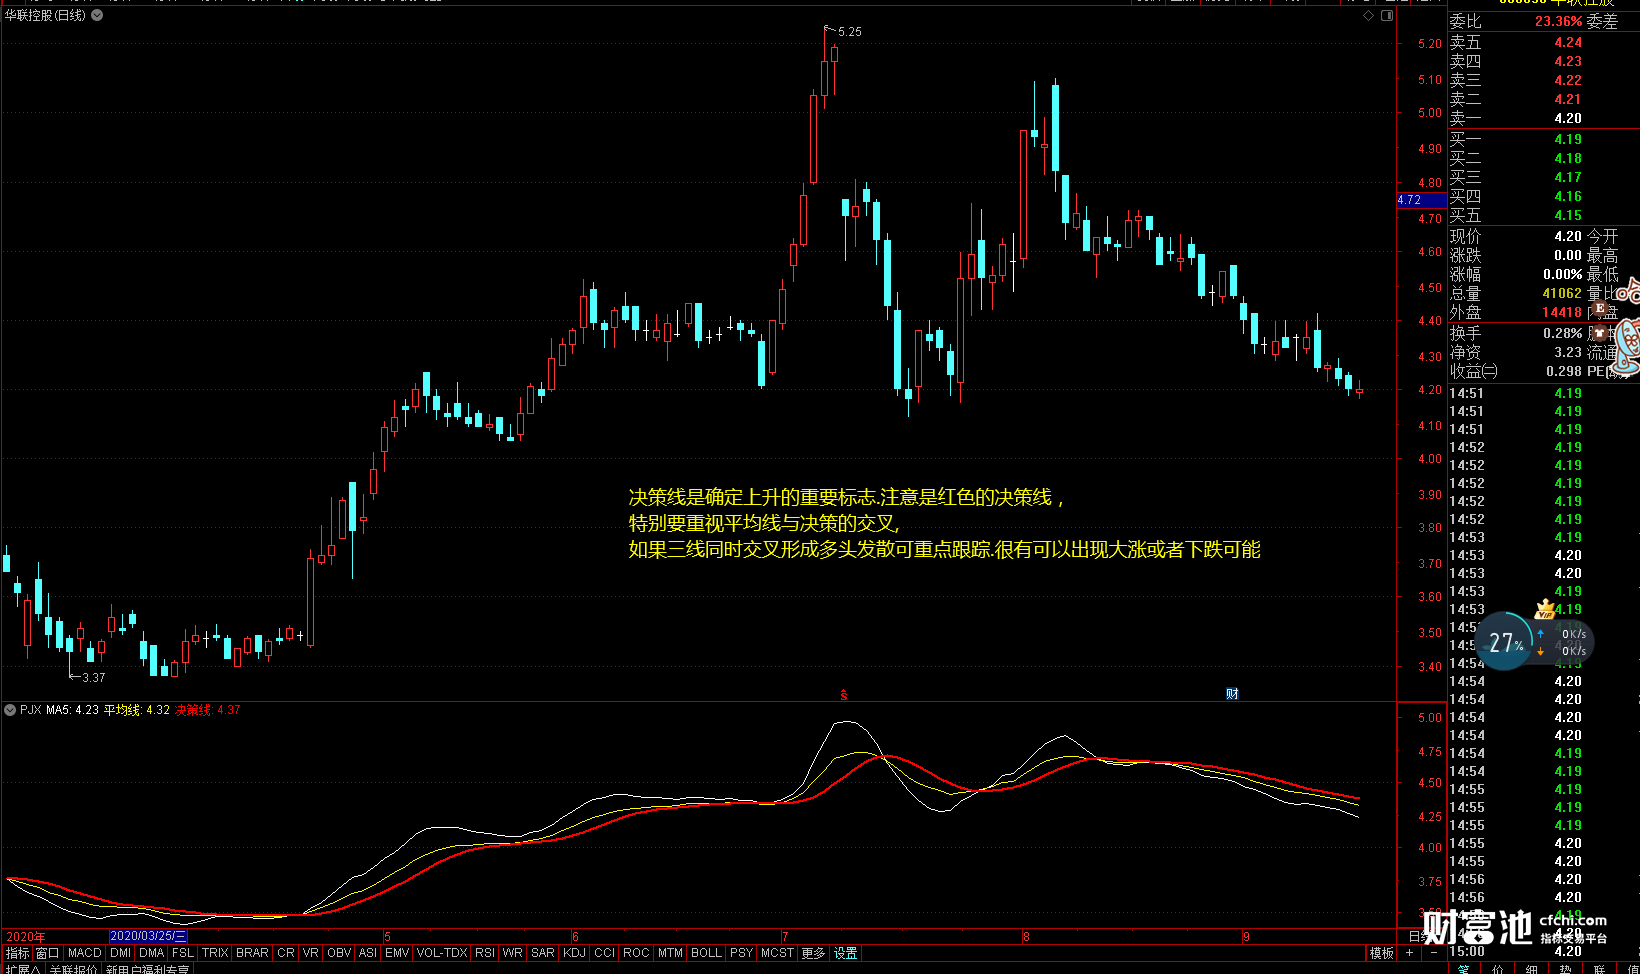1640x974 pixels.
Task: Click the 委比 23.36% value
Action: pyautogui.click(x=1559, y=21)
